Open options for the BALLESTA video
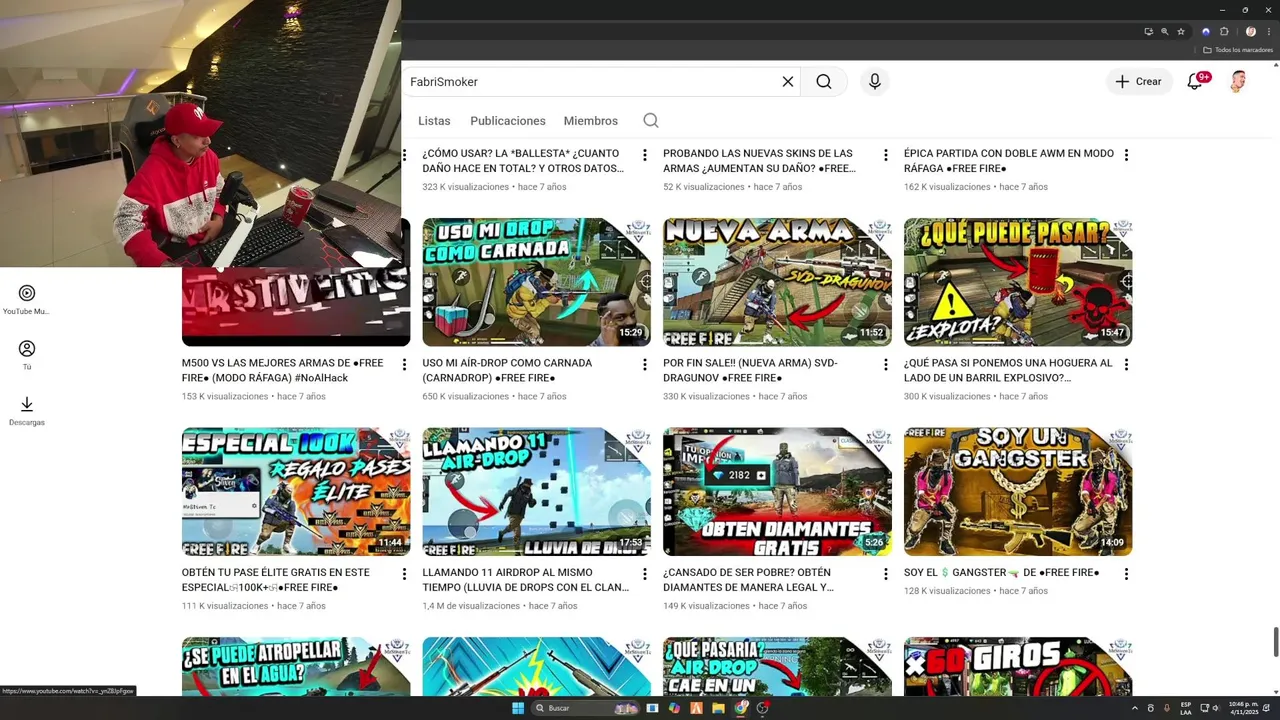 tap(645, 155)
